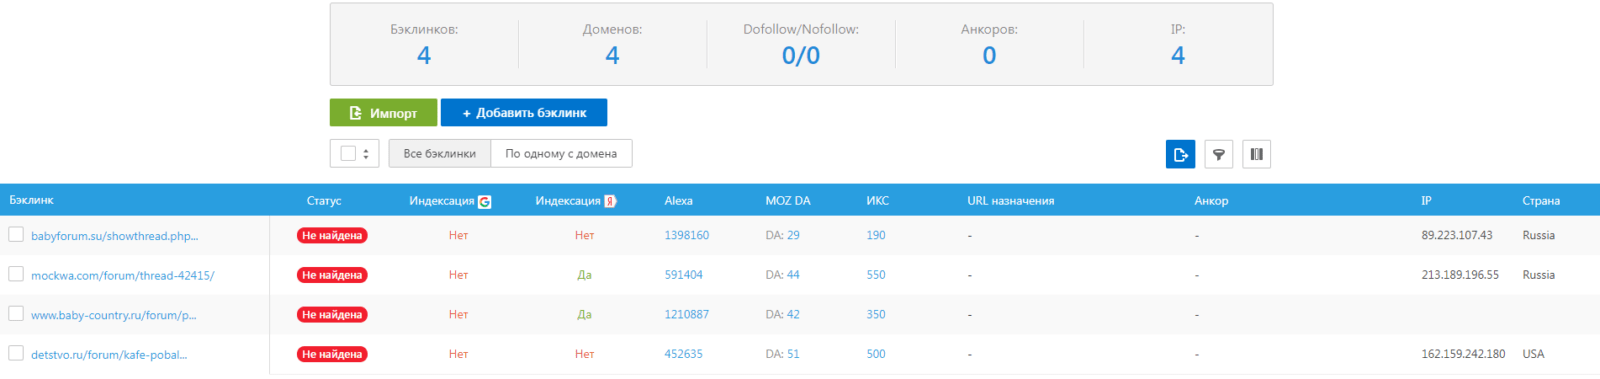Click the Доменов count summary
Image resolution: width=1600 pixels, height=379 pixels.
click(612, 44)
